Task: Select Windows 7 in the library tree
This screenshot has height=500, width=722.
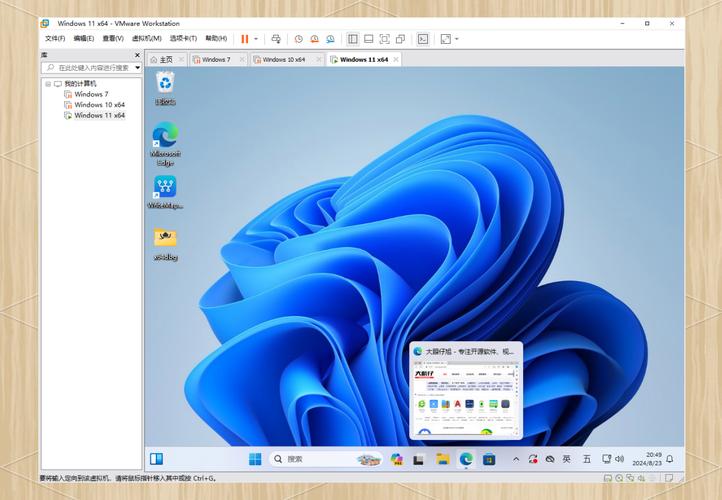Action: tap(91, 94)
